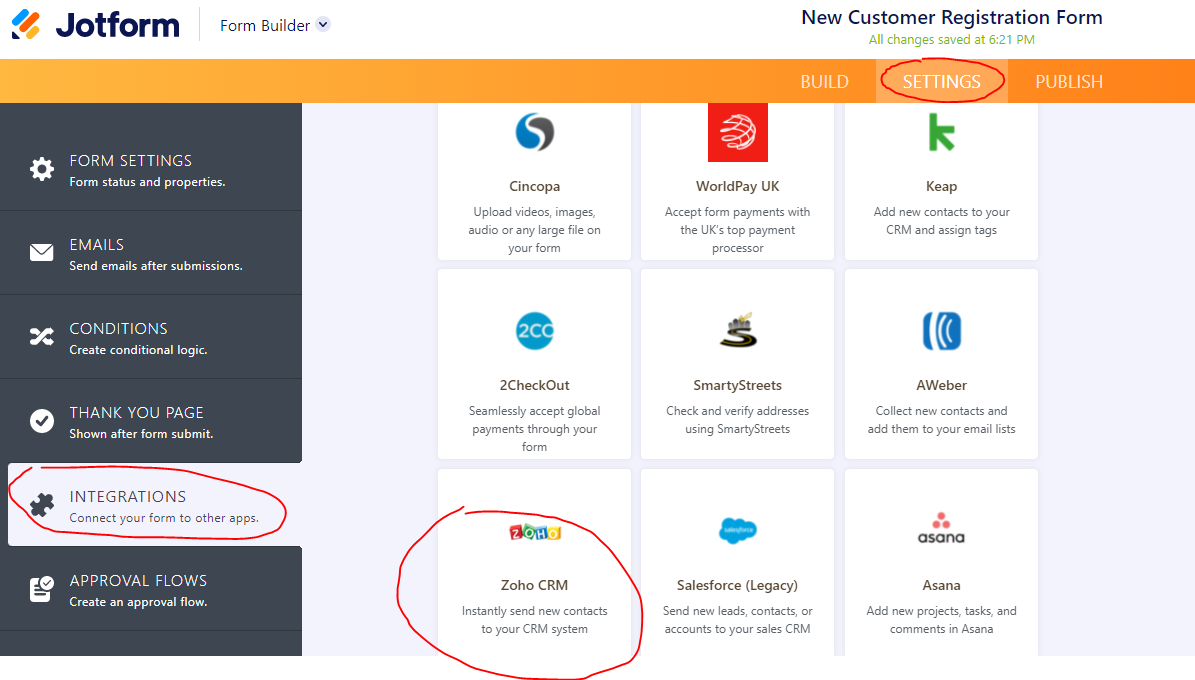Click 'Create conditional logic.' subtitle

[x=138, y=350]
